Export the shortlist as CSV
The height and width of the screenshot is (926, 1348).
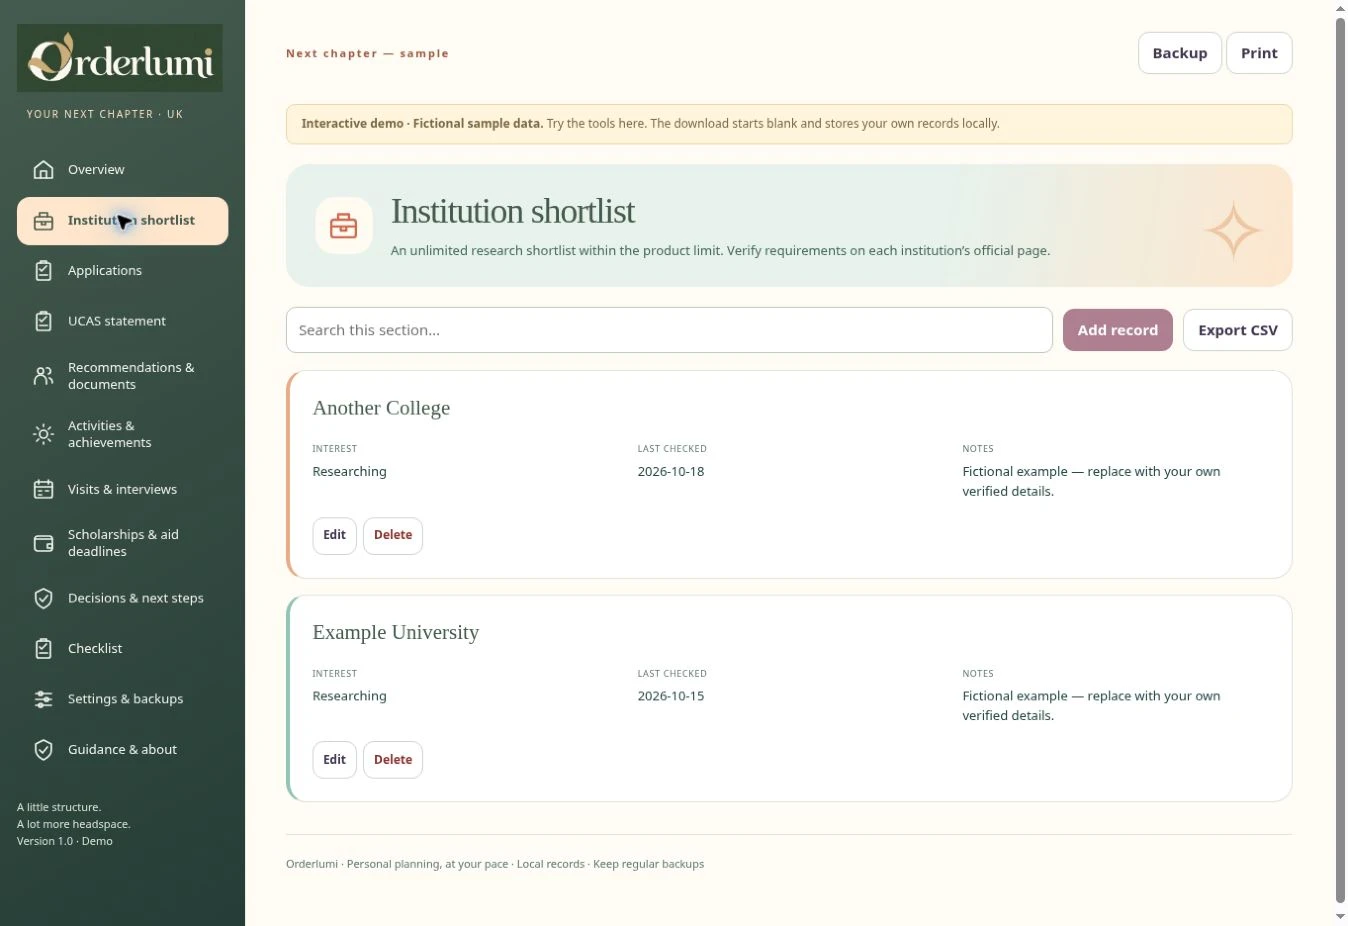tap(1238, 330)
